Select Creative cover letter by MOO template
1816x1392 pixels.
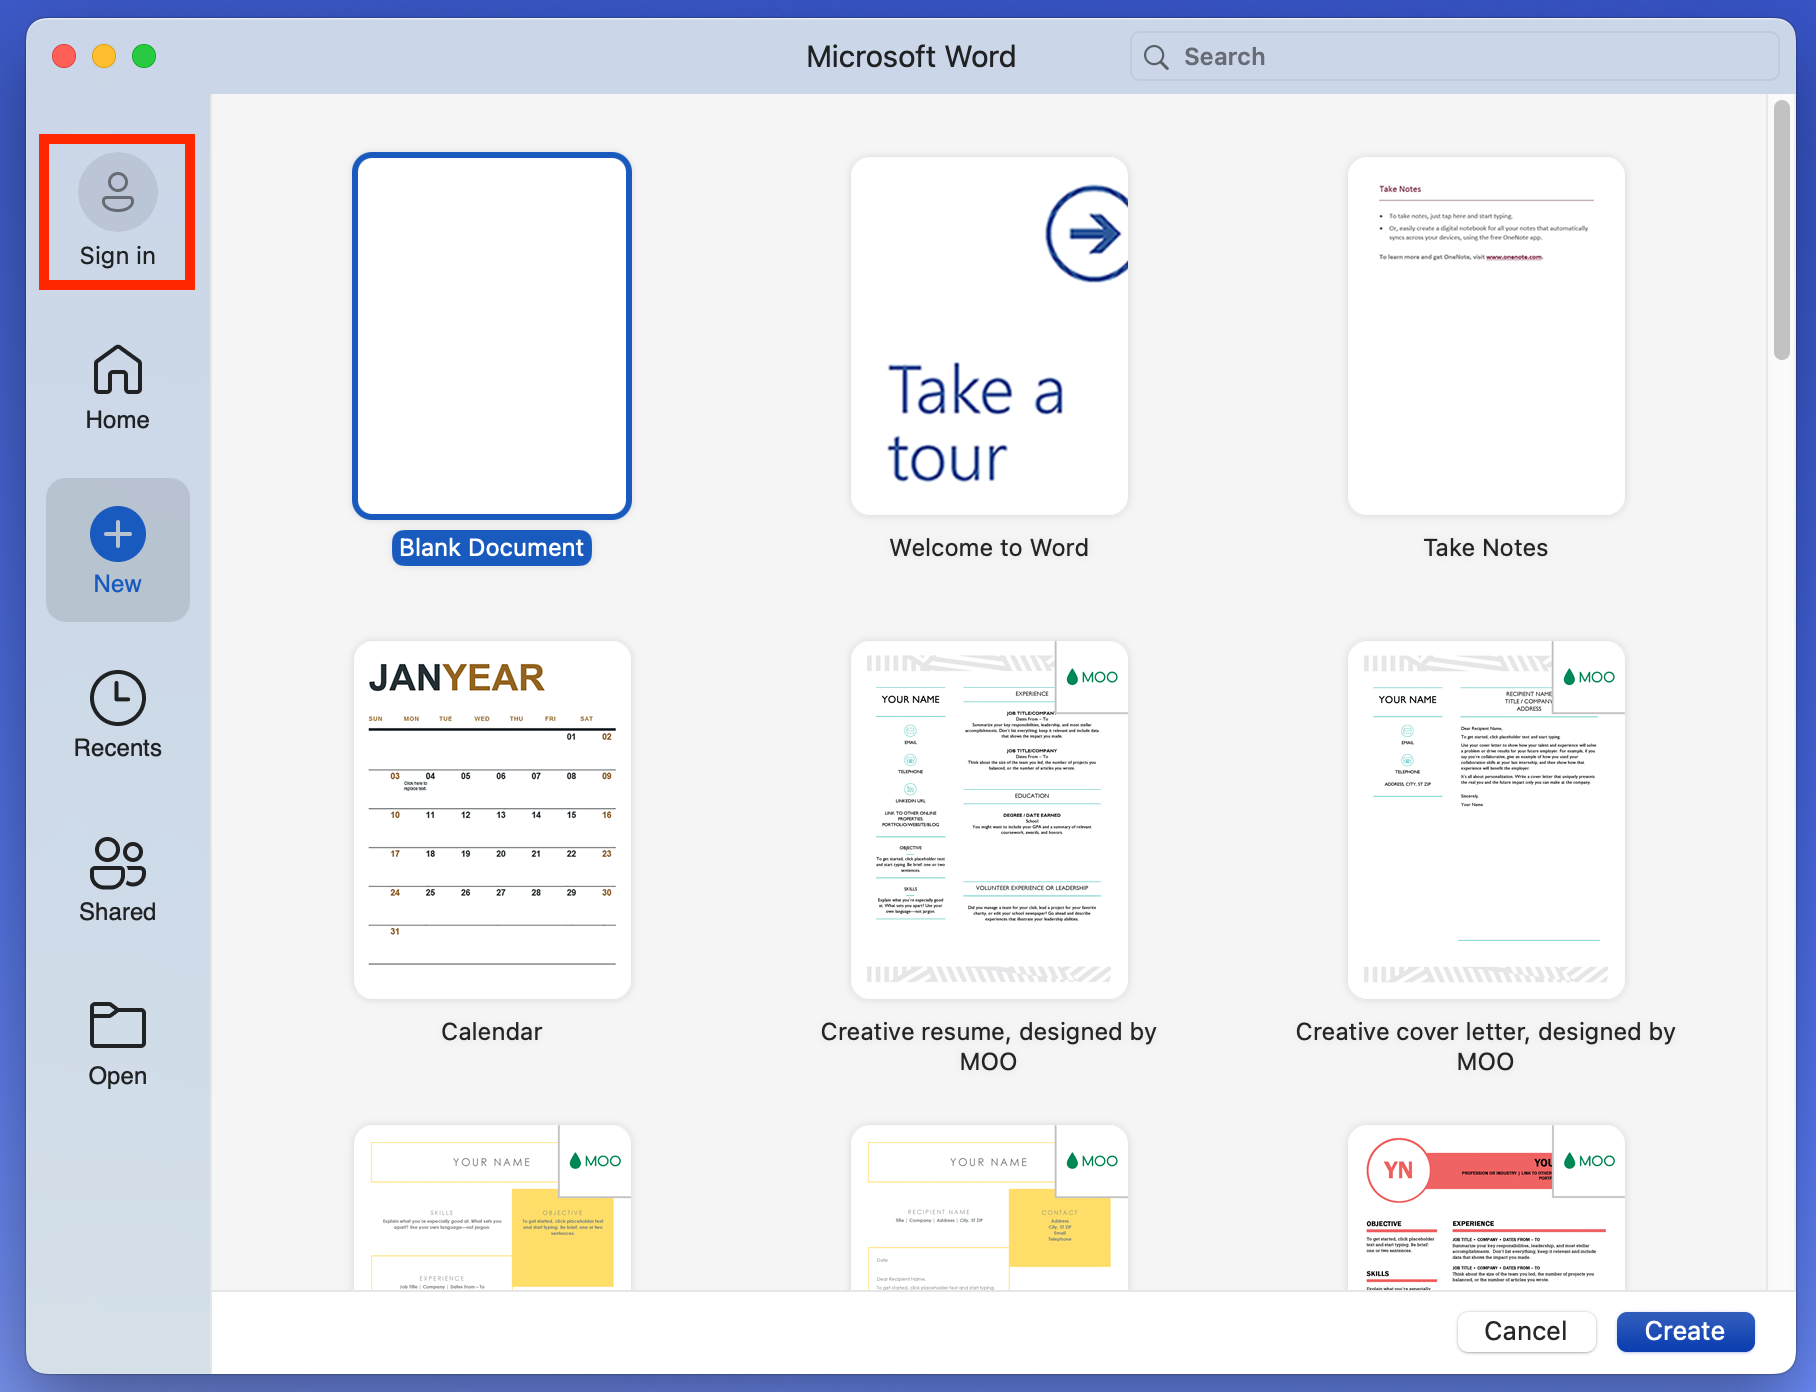point(1486,820)
